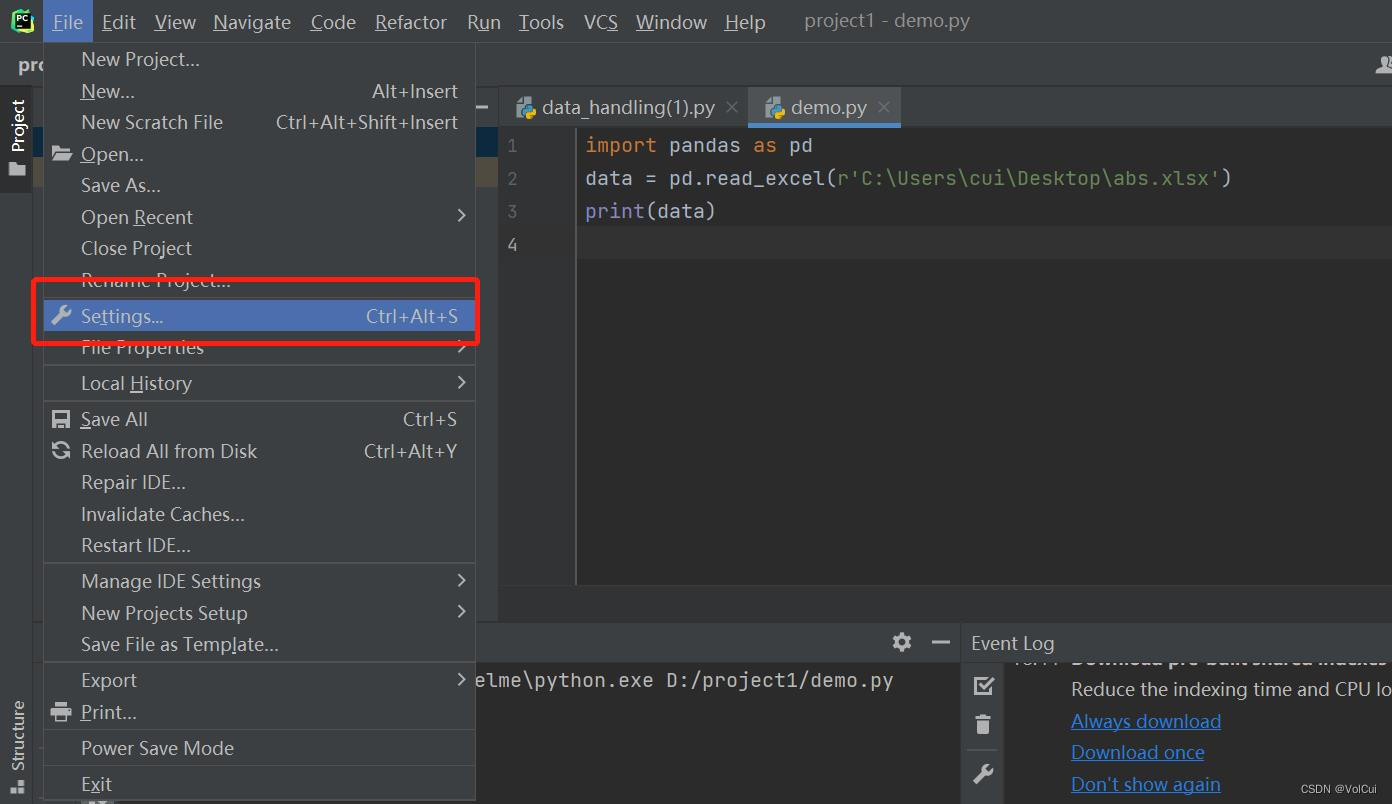Choose Invalidate Caches...

click(259, 514)
